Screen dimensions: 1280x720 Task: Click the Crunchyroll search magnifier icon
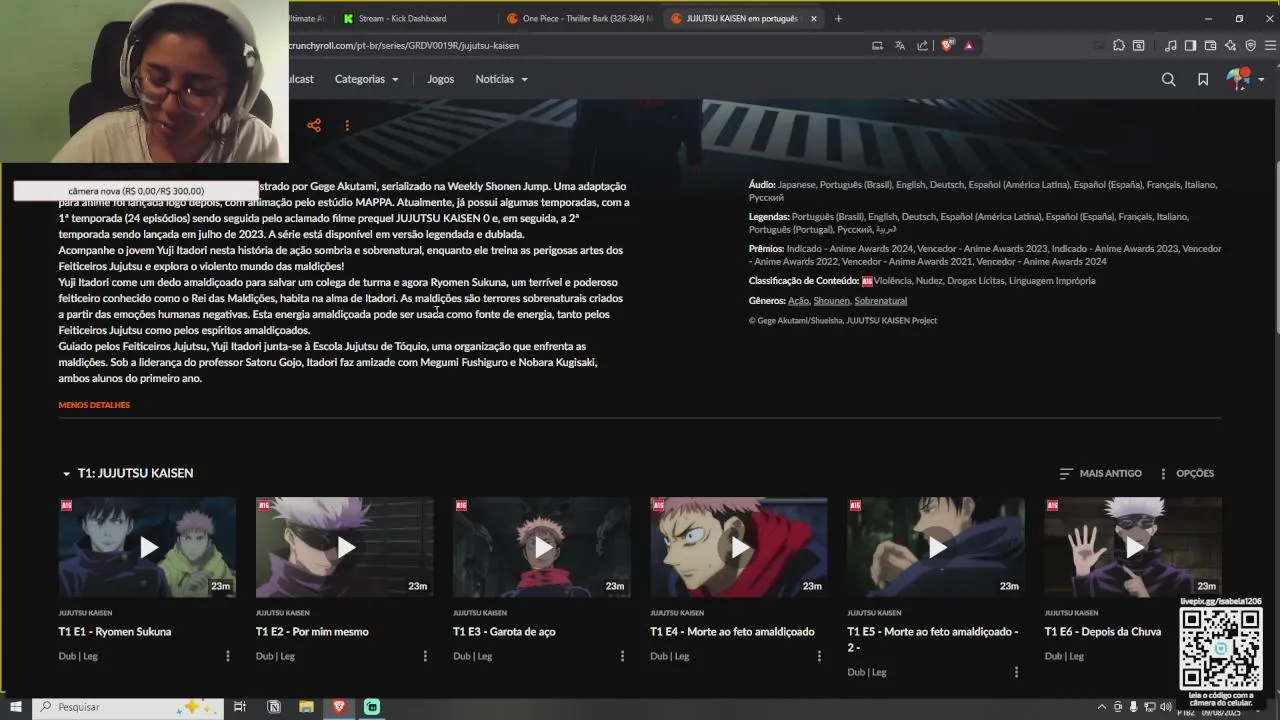1168,79
